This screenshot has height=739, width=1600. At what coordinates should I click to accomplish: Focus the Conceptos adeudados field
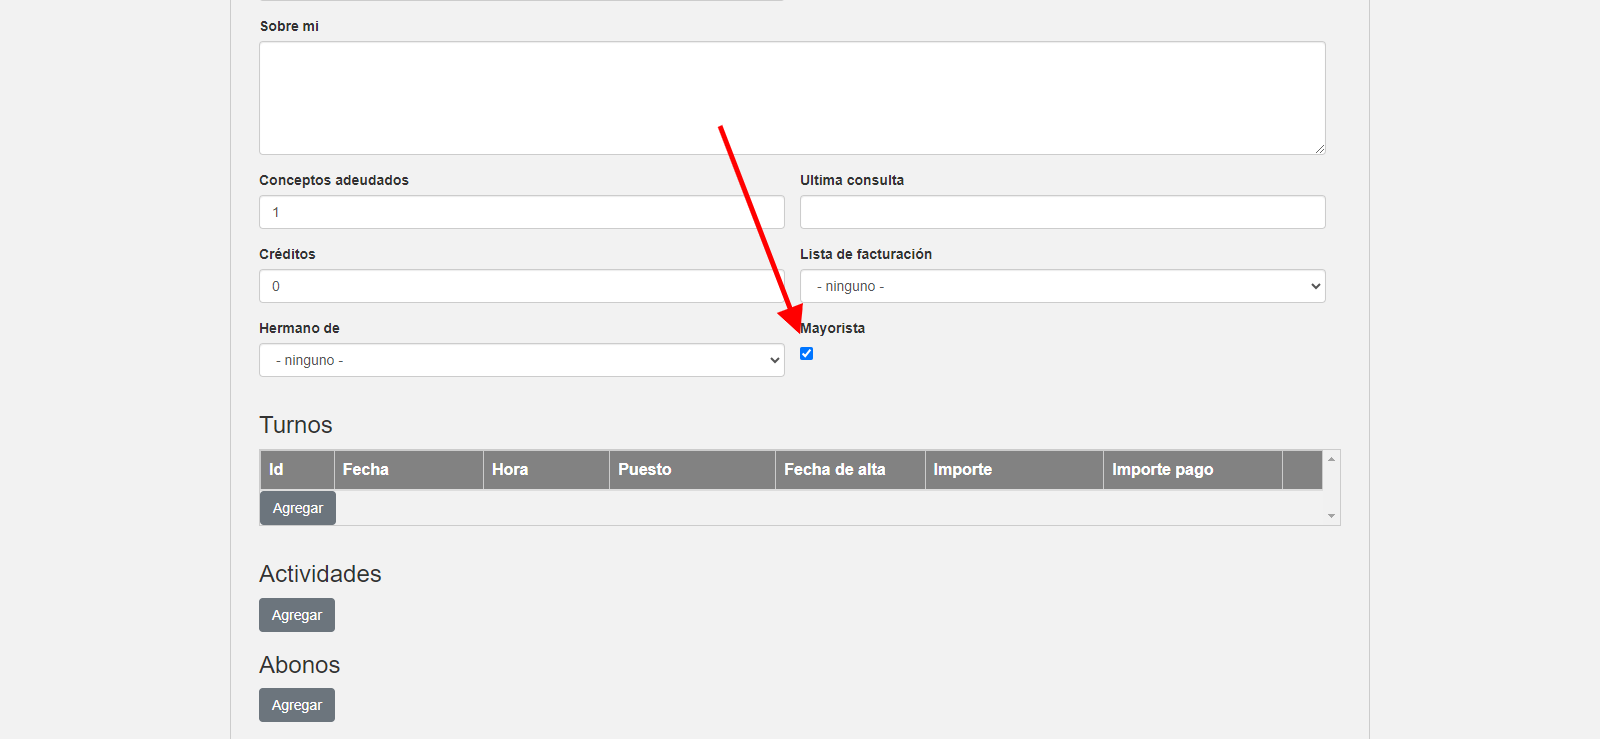tap(521, 212)
